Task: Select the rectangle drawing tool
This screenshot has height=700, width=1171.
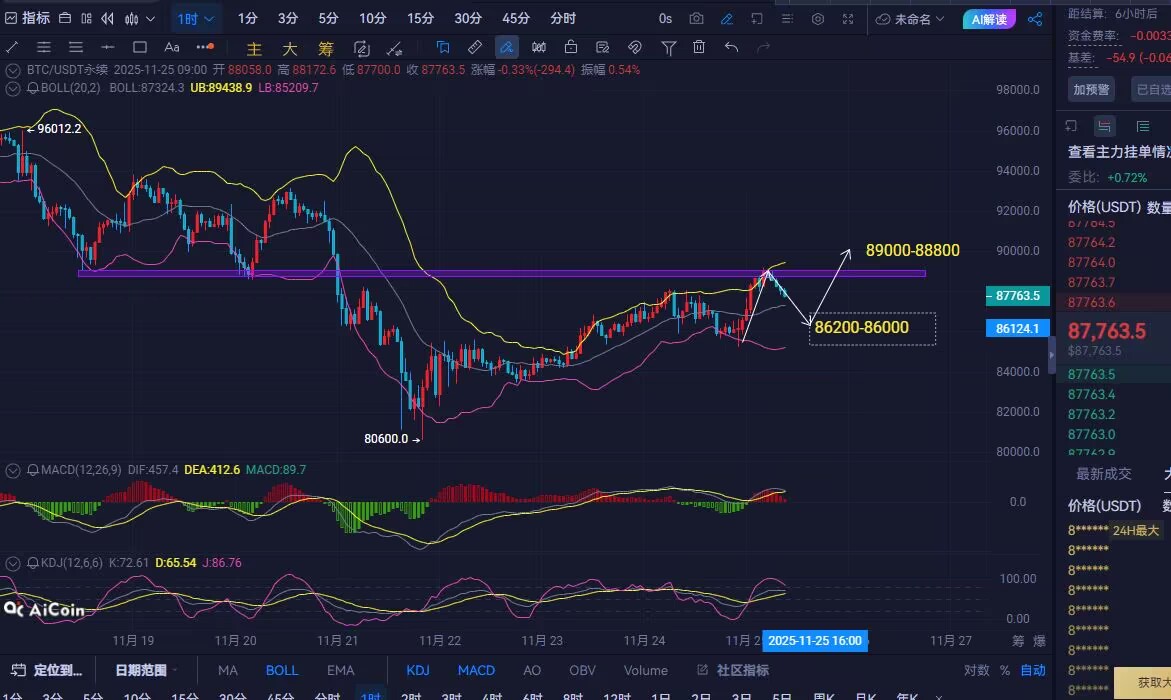Action: tap(140, 47)
